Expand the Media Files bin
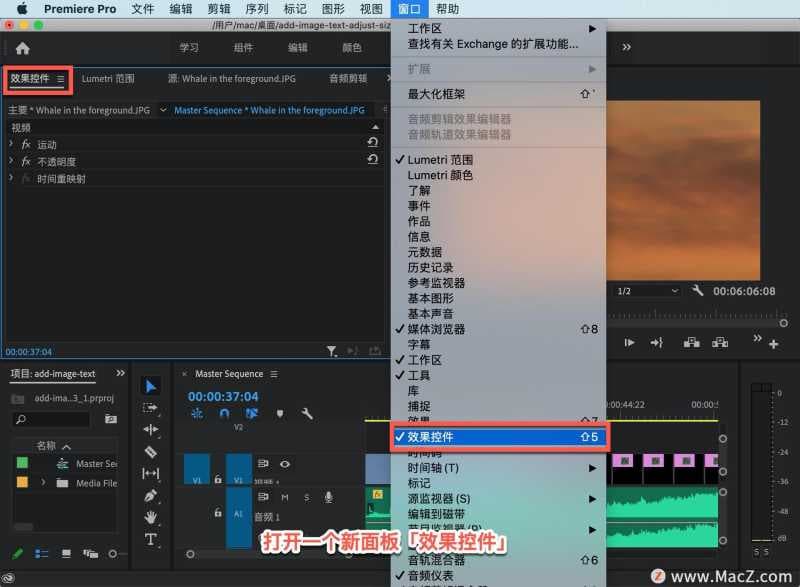 pos(43,482)
